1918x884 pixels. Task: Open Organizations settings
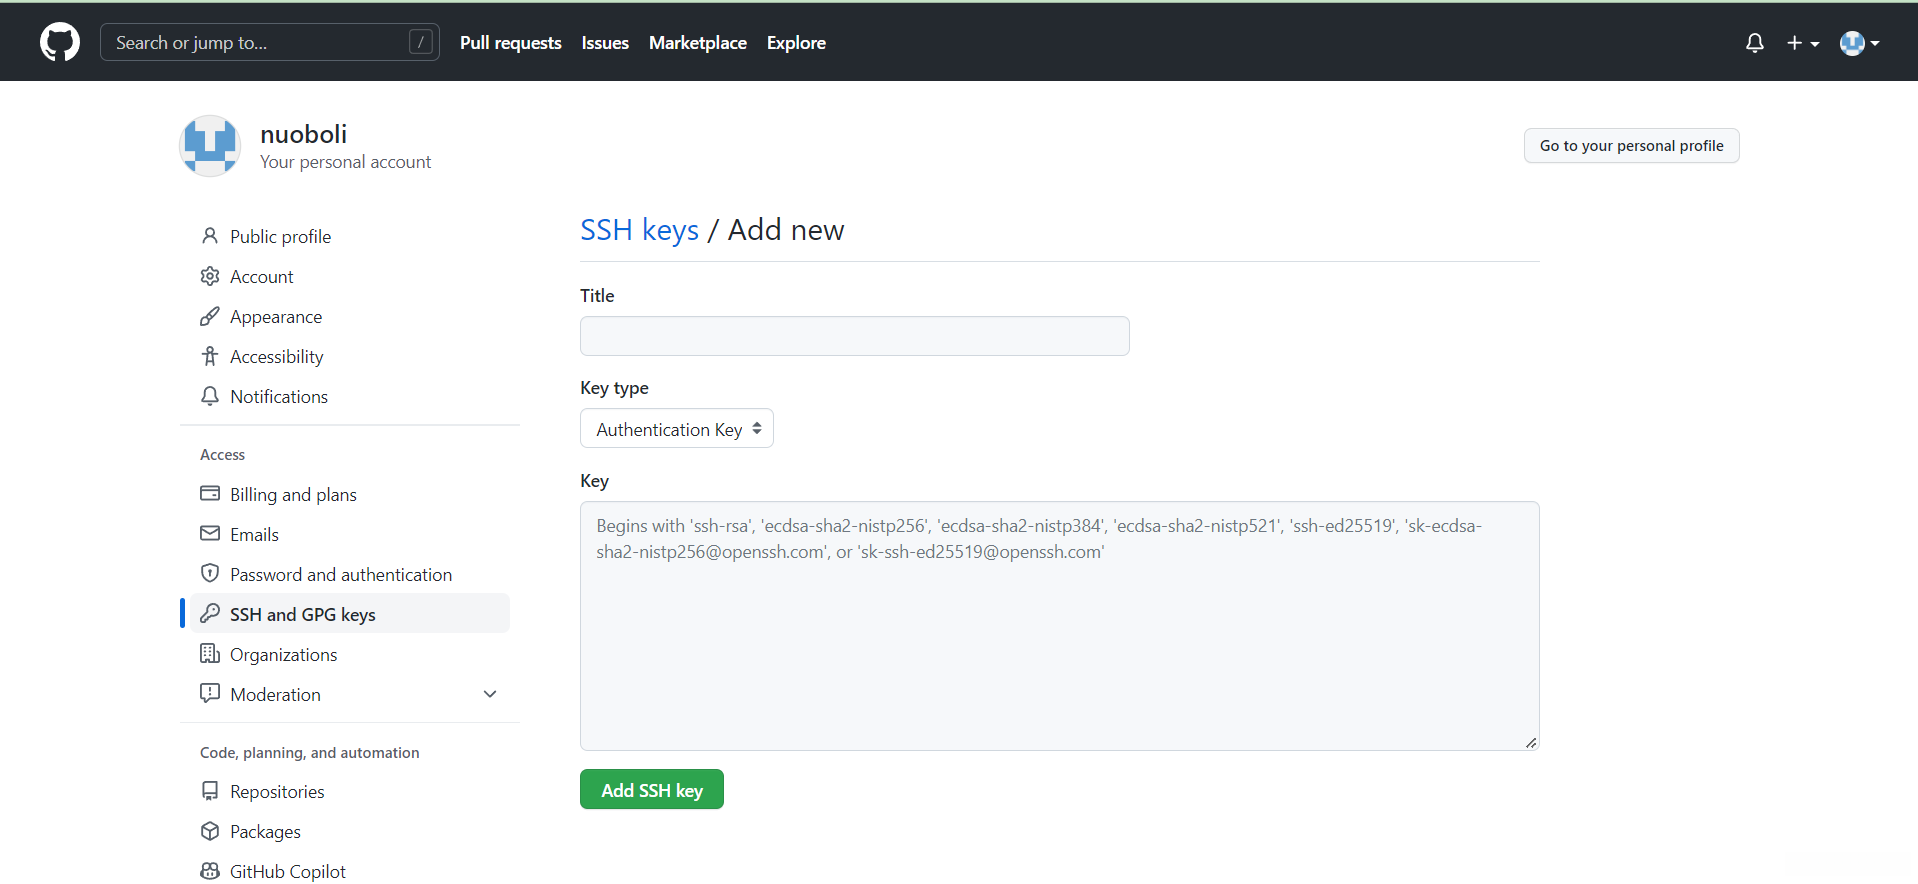point(284,655)
